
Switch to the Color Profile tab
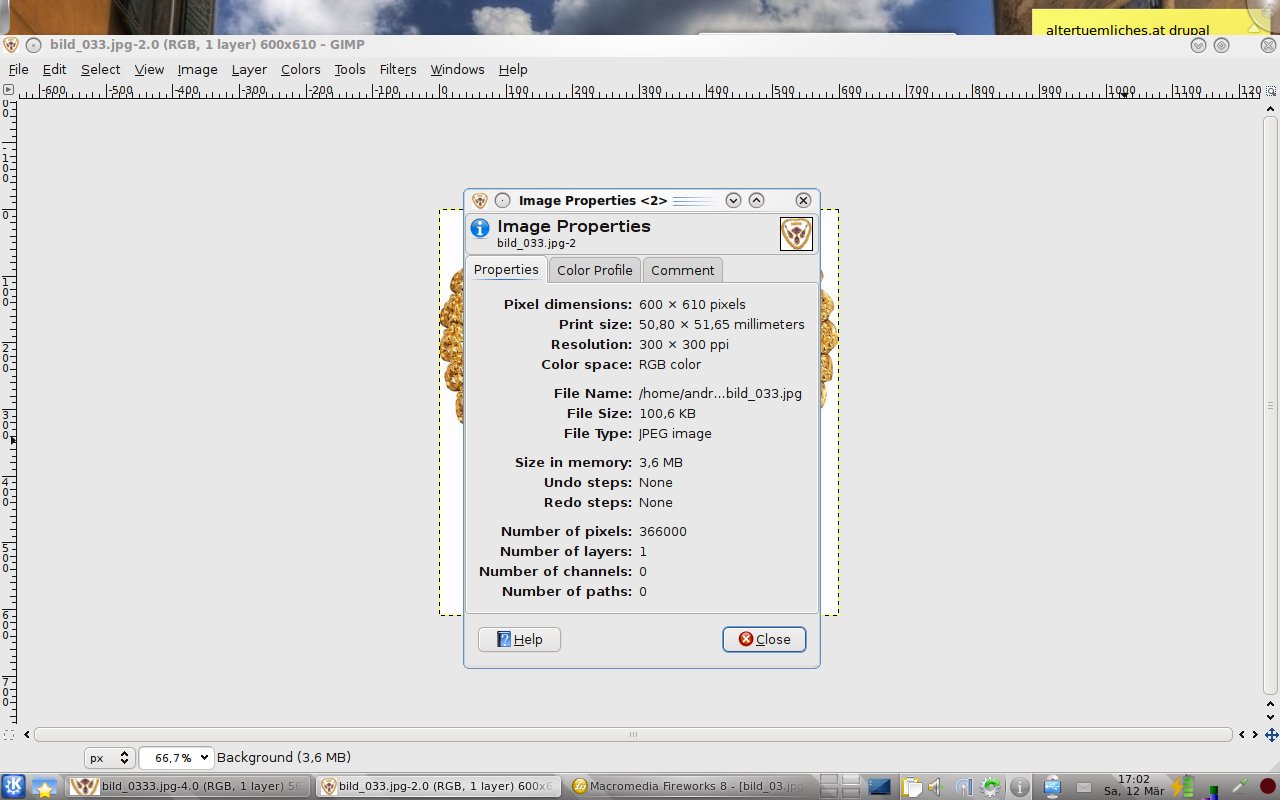(x=594, y=270)
